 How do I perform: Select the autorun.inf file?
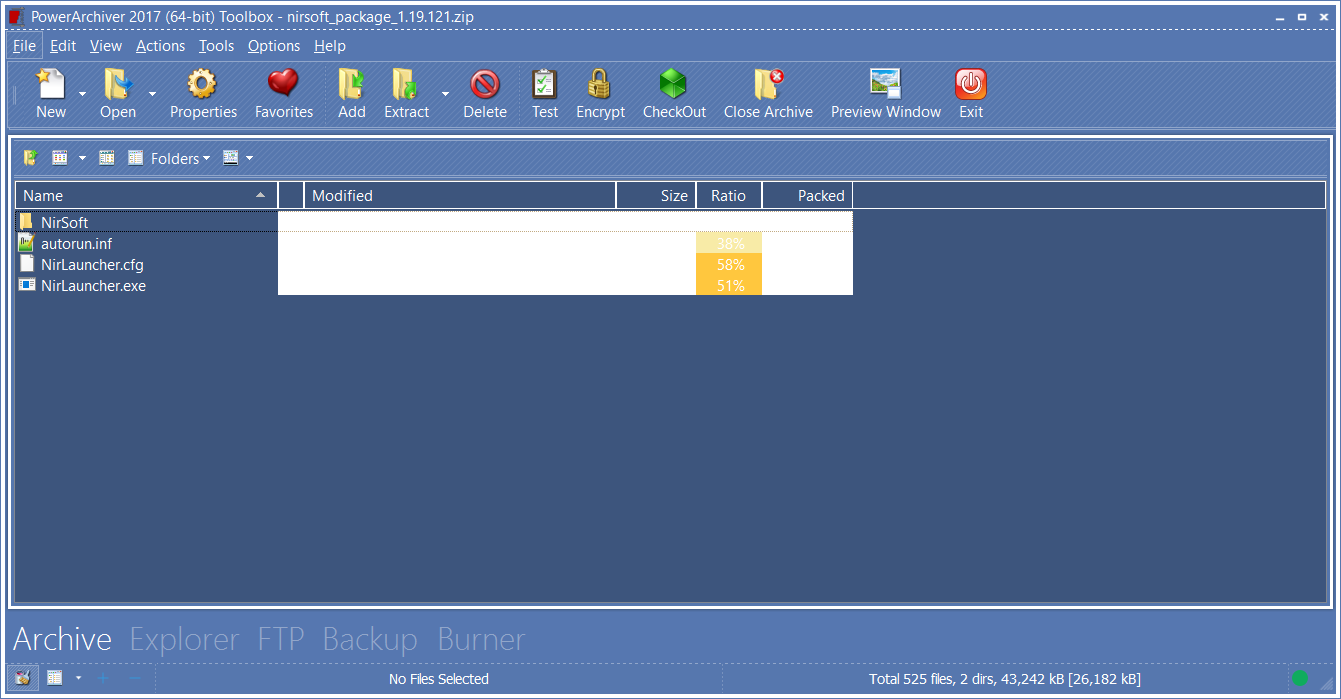[x=76, y=243]
